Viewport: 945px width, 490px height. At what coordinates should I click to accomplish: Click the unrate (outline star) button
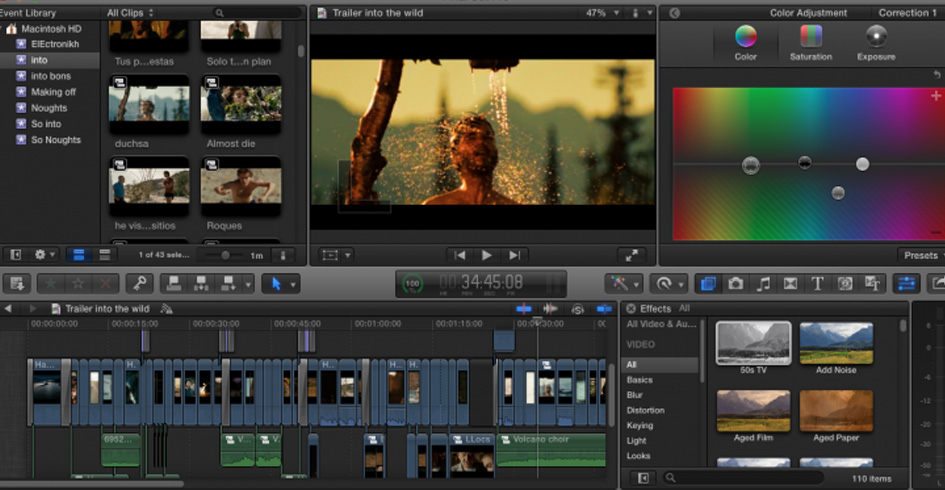pos(78,283)
